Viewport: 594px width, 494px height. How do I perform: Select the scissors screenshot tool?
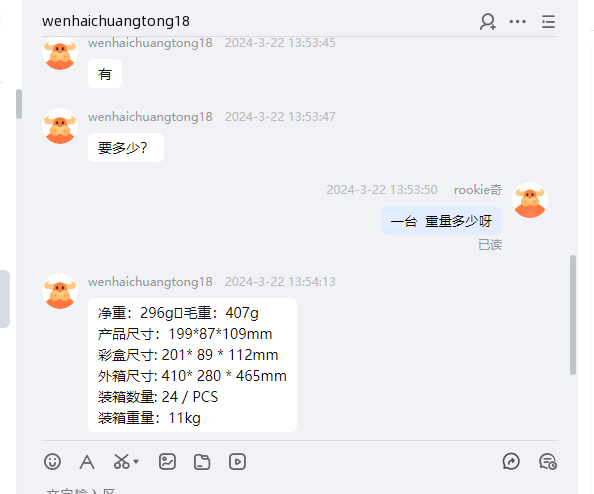click(x=122, y=462)
